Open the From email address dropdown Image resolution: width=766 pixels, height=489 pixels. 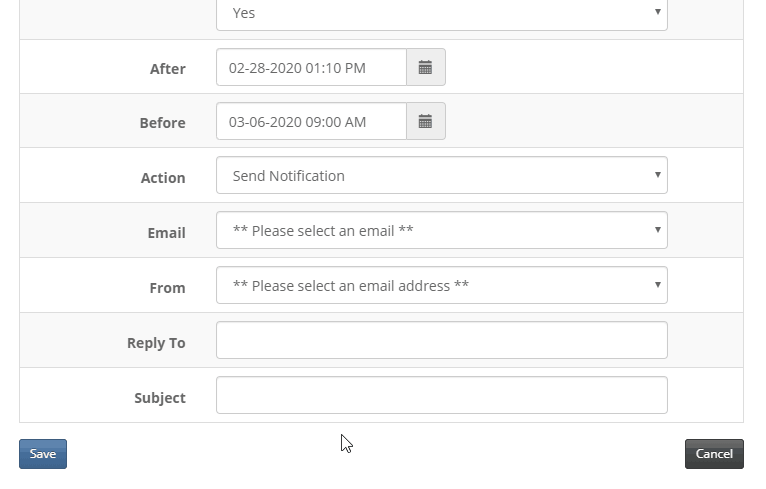click(x=442, y=285)
